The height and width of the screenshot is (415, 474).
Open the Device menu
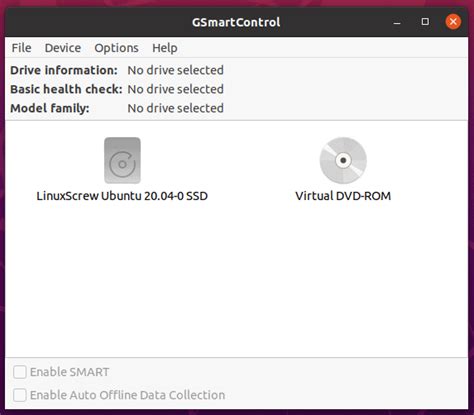(63, 48)
